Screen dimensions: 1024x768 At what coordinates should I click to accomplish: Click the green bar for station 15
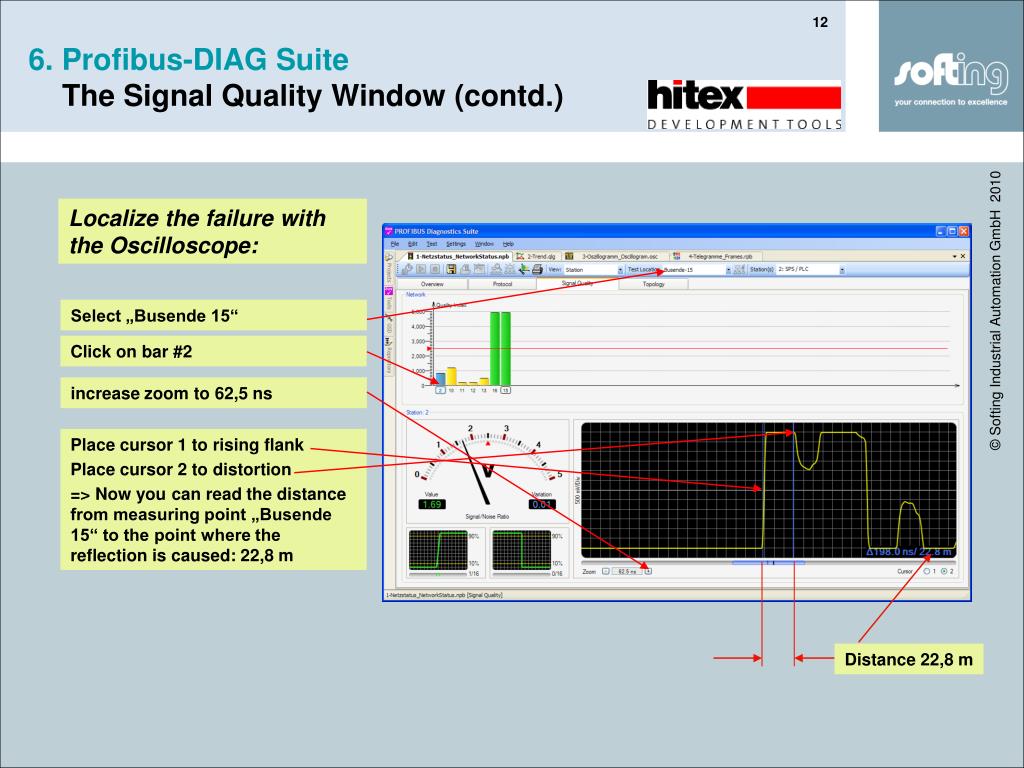coord(506,349)
